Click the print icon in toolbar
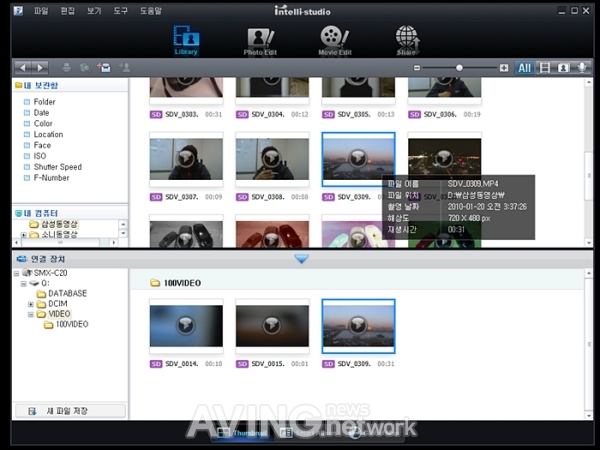 pyautogui.click(x=67, y=68)
